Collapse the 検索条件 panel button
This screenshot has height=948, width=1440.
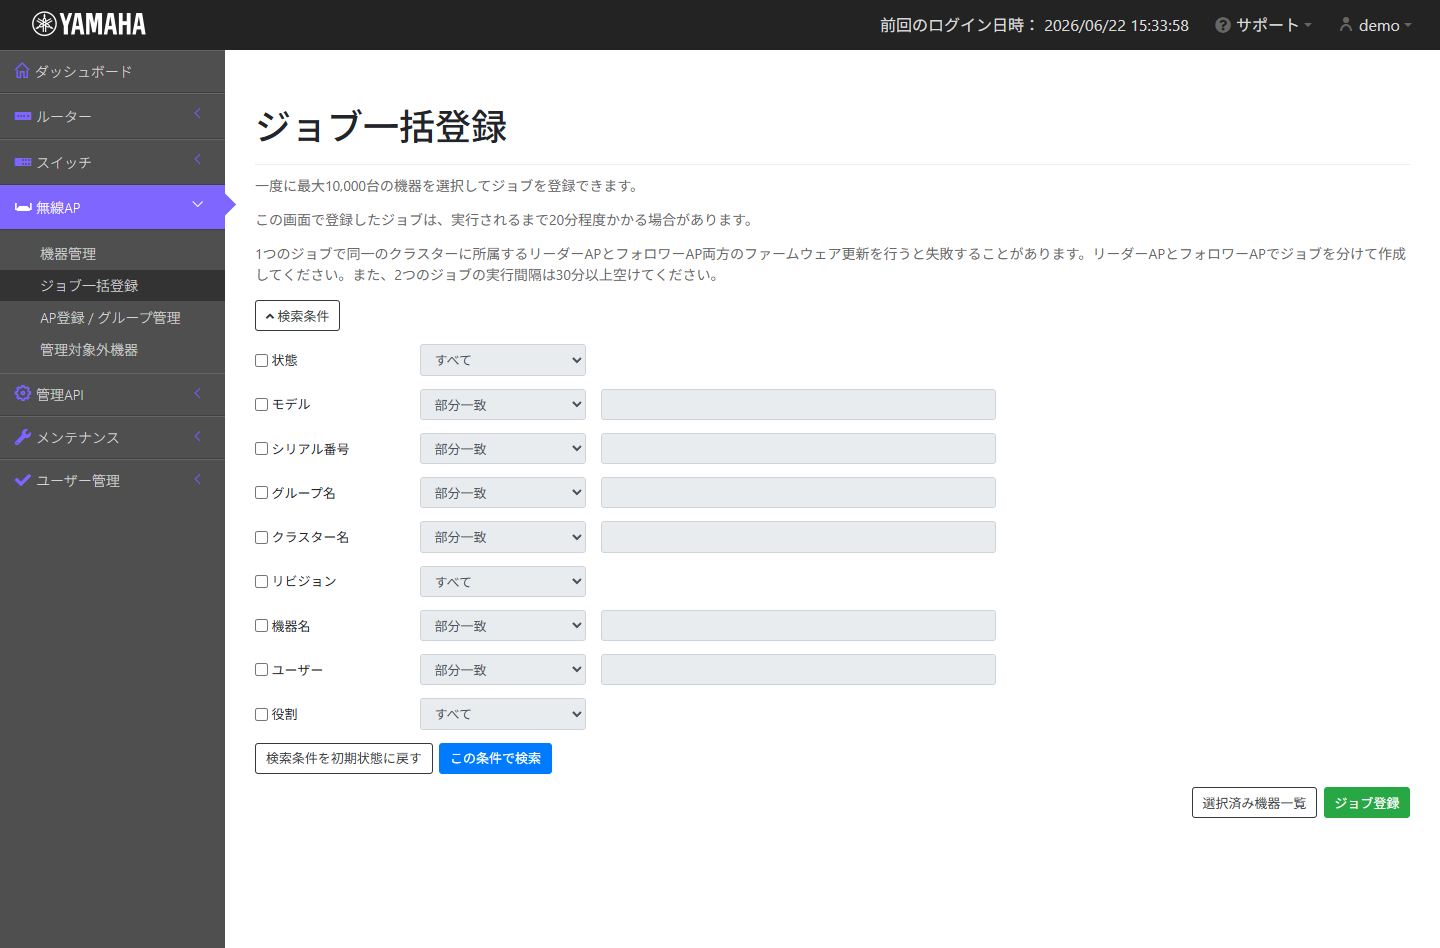pos(297,316)
